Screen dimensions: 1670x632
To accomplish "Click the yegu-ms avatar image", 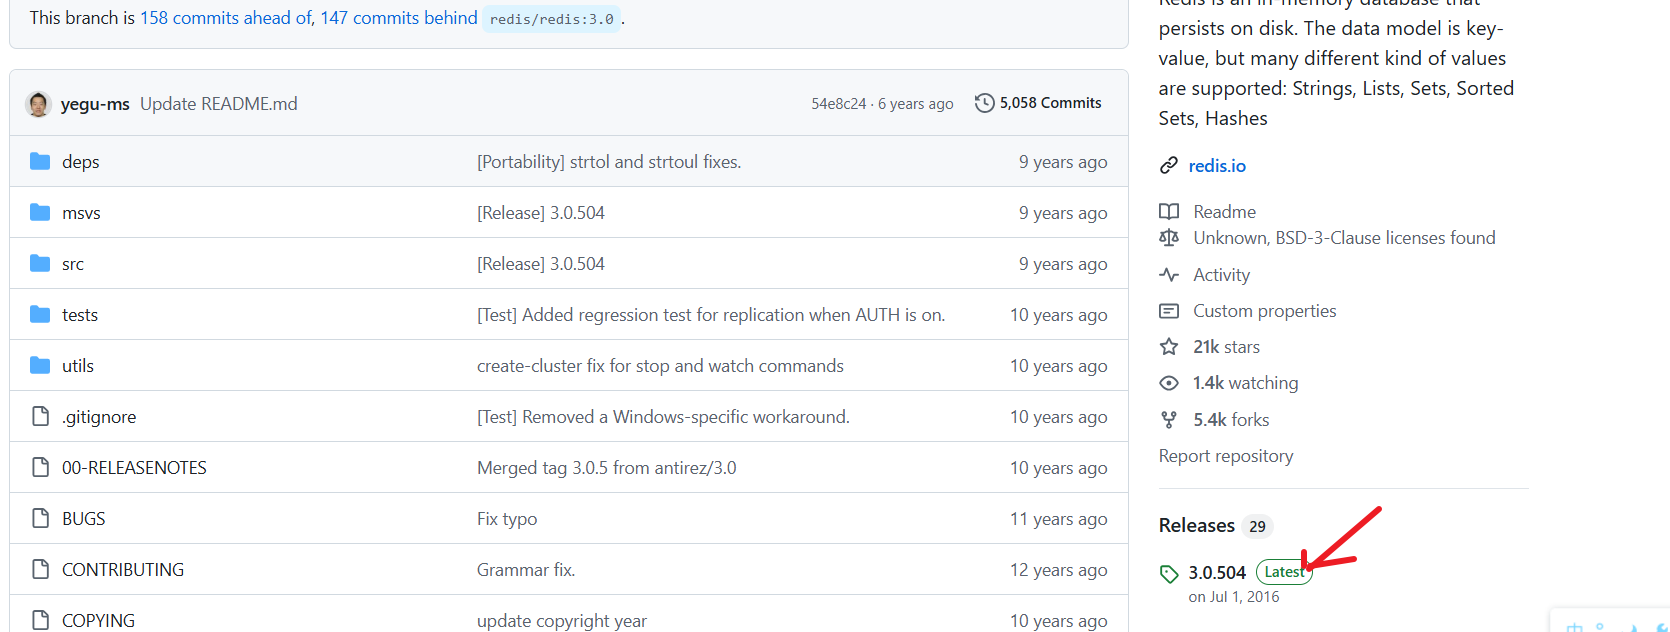I will [38, 104].
